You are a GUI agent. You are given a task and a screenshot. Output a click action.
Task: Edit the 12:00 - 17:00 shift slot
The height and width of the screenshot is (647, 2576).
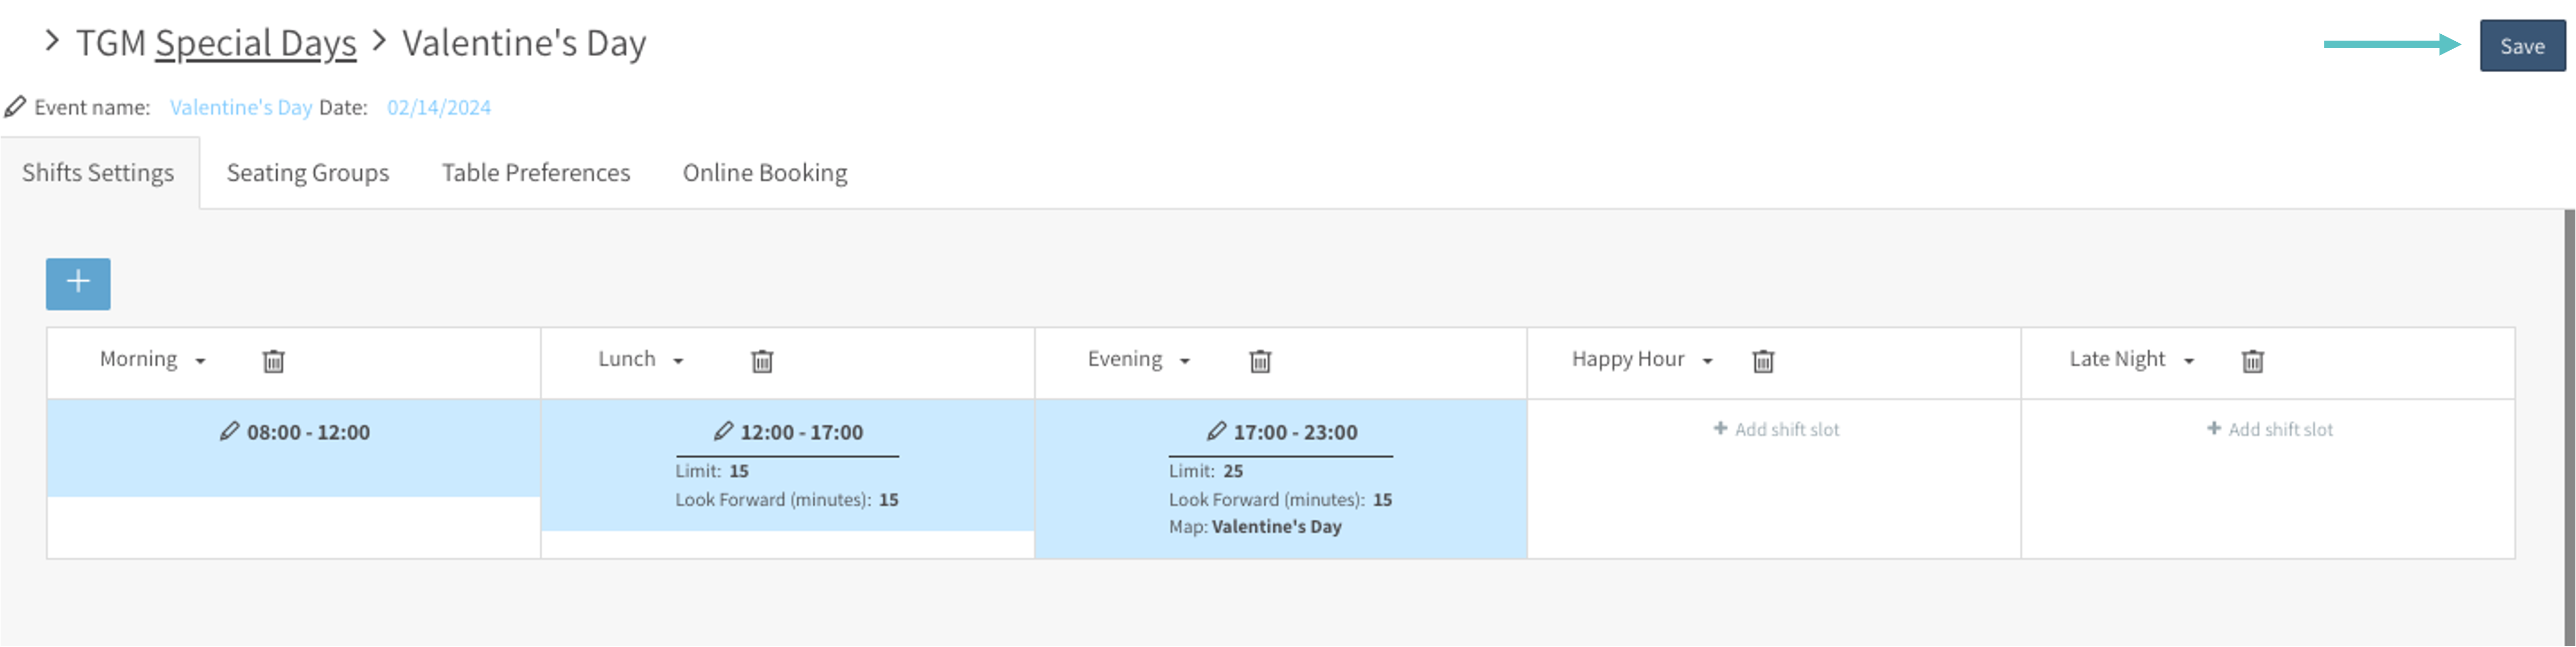(x=723, y=431)
